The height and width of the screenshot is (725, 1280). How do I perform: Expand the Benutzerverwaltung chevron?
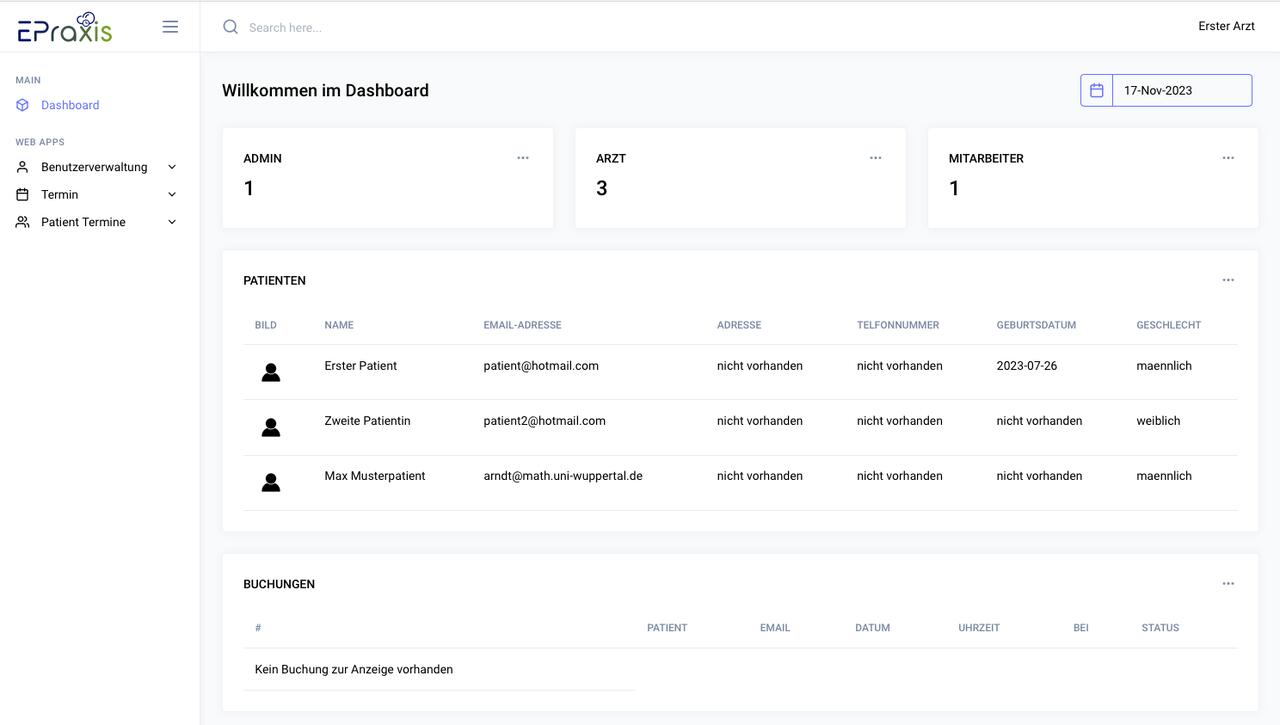pos(172,167)
